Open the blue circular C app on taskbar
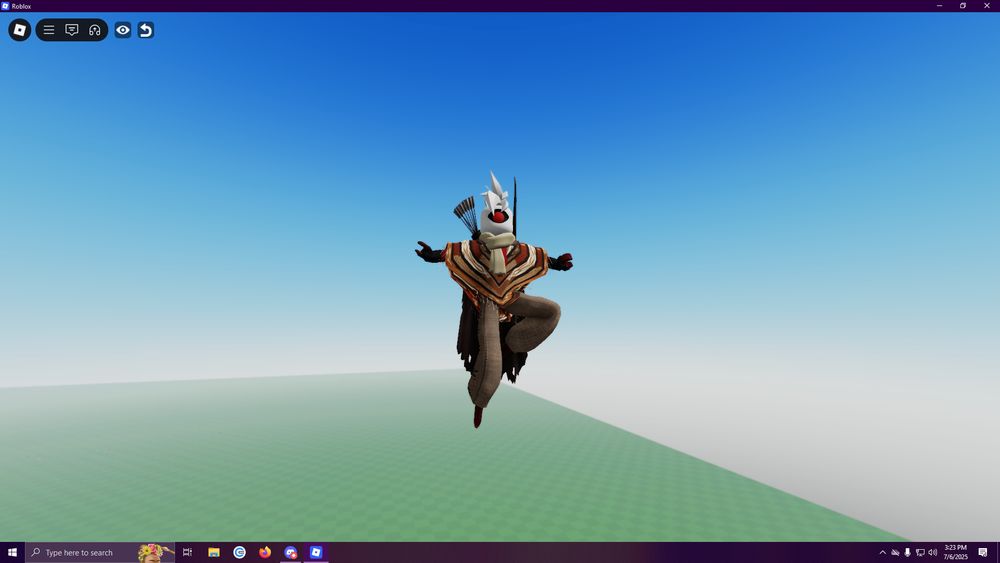The image size is (1000, 563). [x=239, y=552]
